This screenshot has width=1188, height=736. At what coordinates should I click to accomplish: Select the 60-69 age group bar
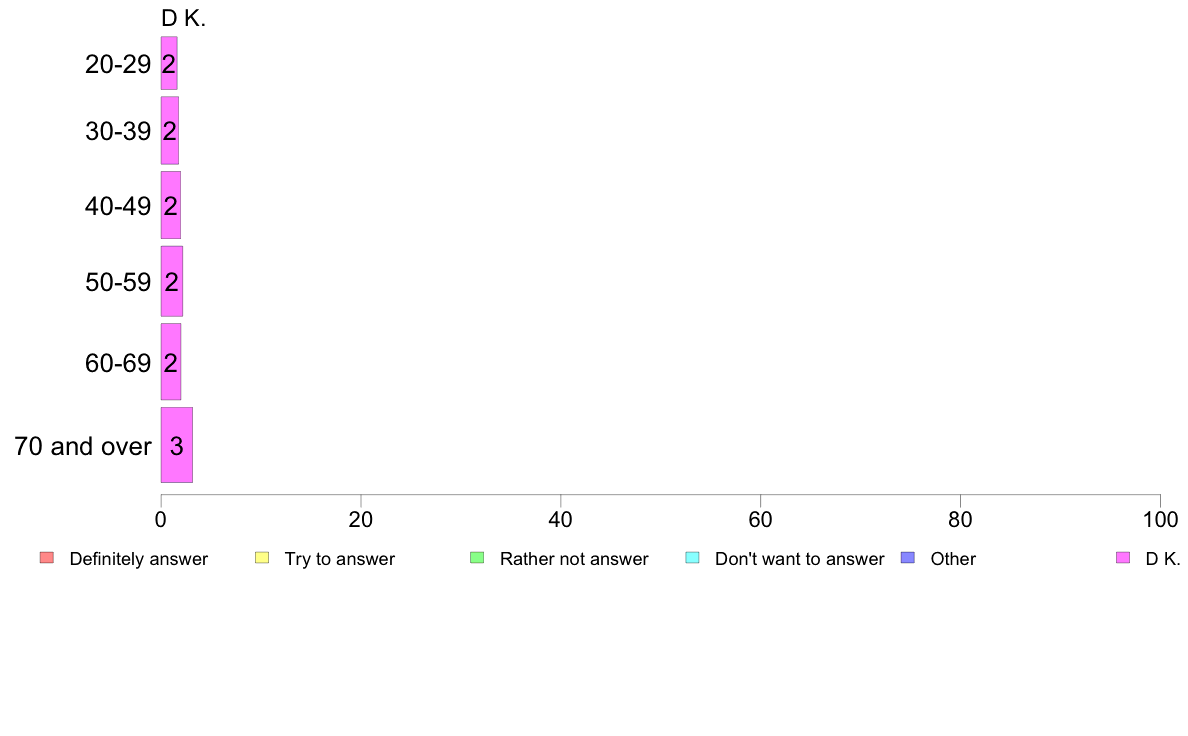coord(170,362)
